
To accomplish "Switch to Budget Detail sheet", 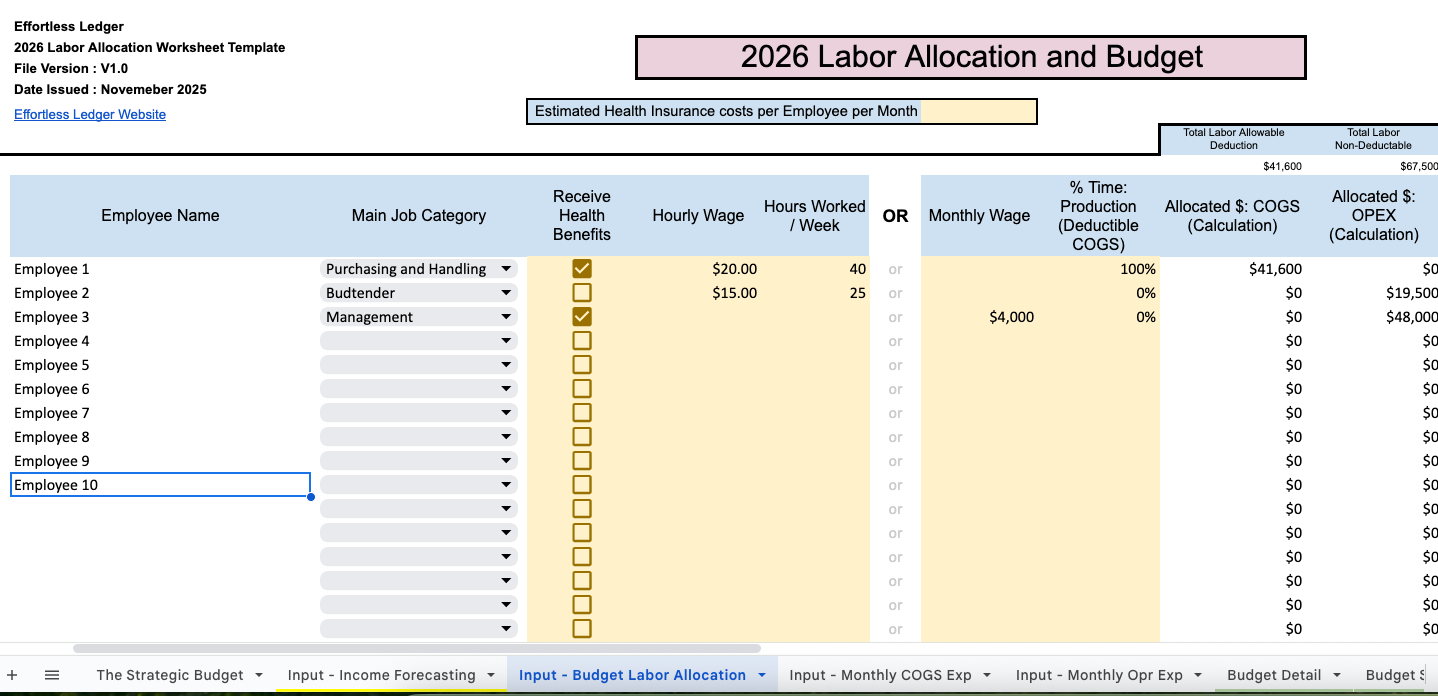I will pos(1274,675).
